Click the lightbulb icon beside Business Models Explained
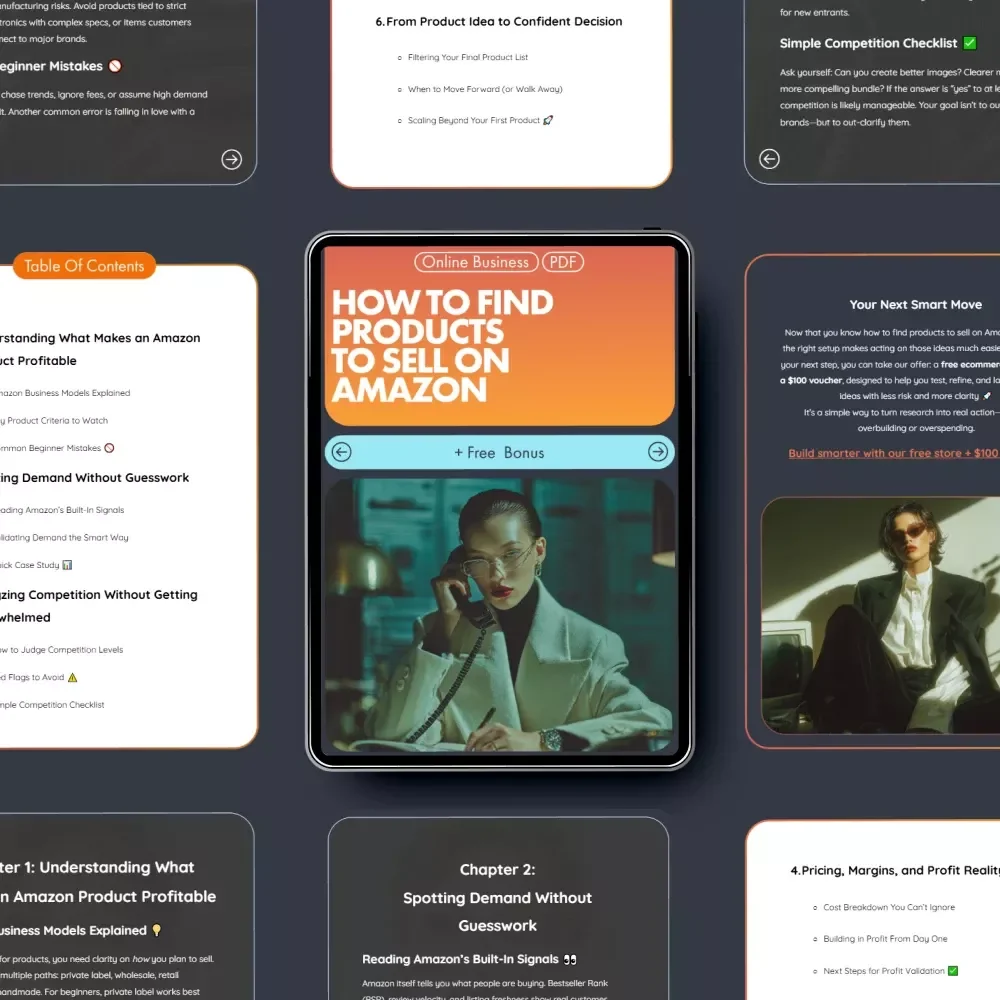The height and width of the screenshot is (1000, 1000). [x=157, y=930]
